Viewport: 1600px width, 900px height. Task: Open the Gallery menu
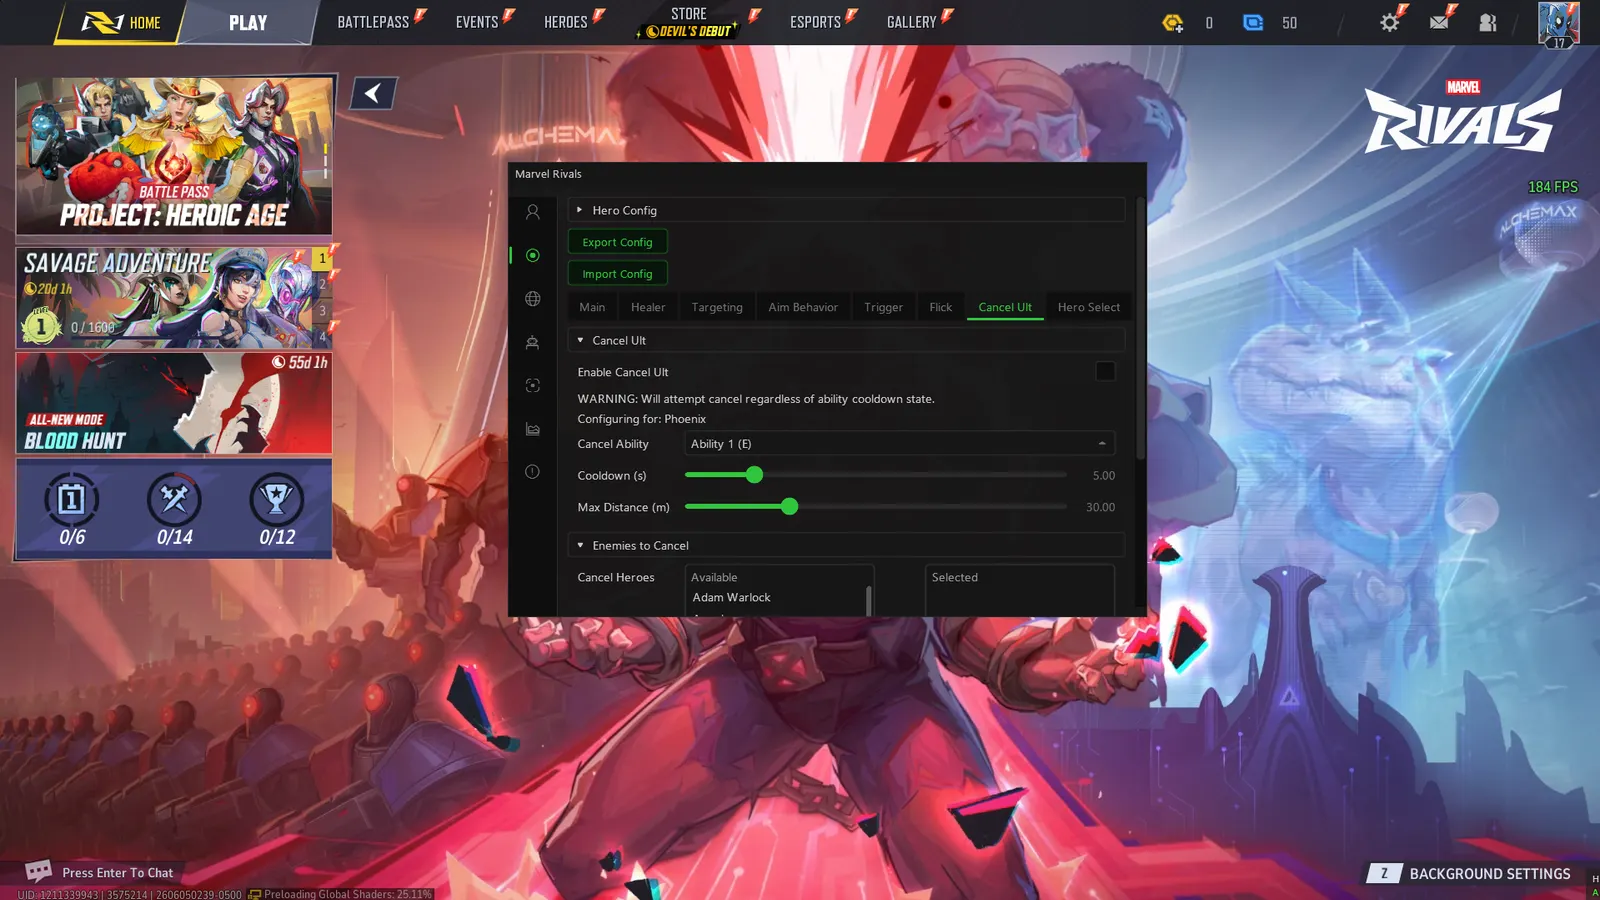[x=912, y=22]
